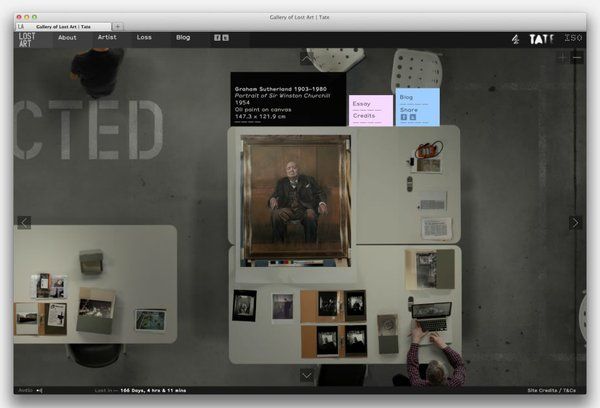The height and width of the screenshot is (408, 600).
Task: Click the Tate logo
Action: (541, 39)
